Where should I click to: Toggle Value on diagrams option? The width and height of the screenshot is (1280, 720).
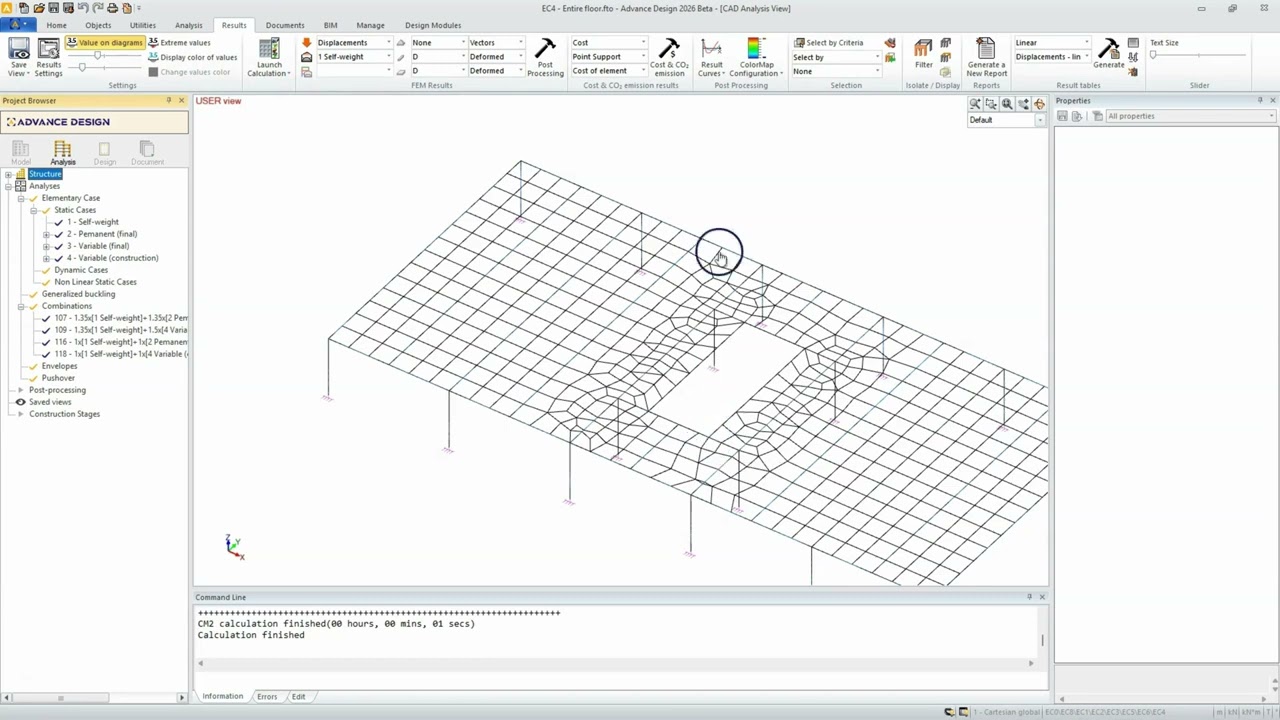[x=105, y=43]
